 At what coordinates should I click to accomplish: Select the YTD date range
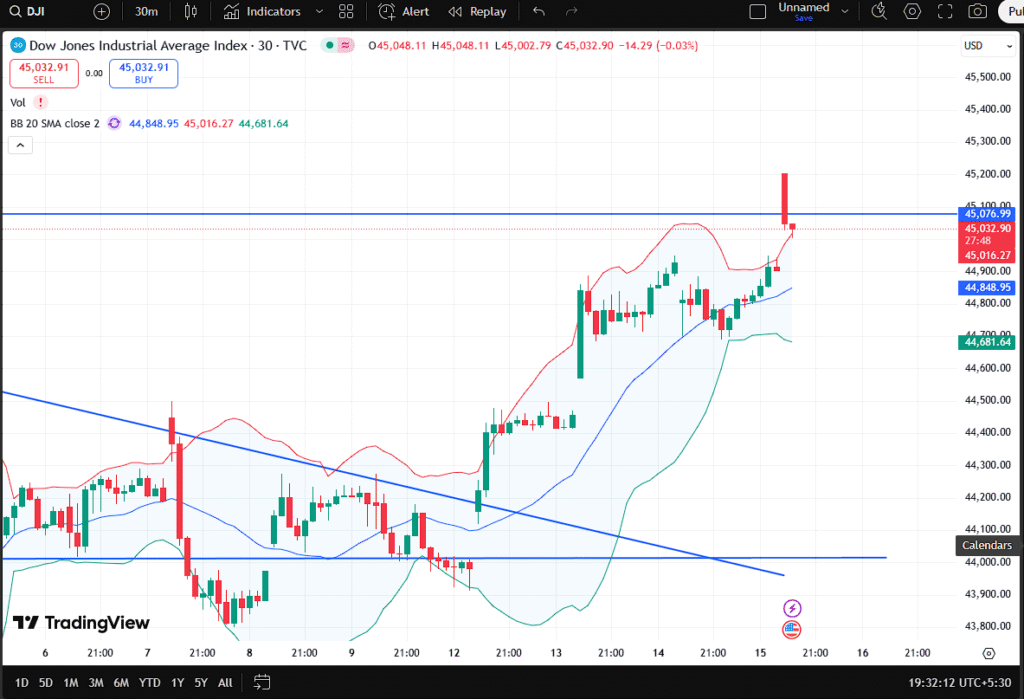tap(150, 683)
